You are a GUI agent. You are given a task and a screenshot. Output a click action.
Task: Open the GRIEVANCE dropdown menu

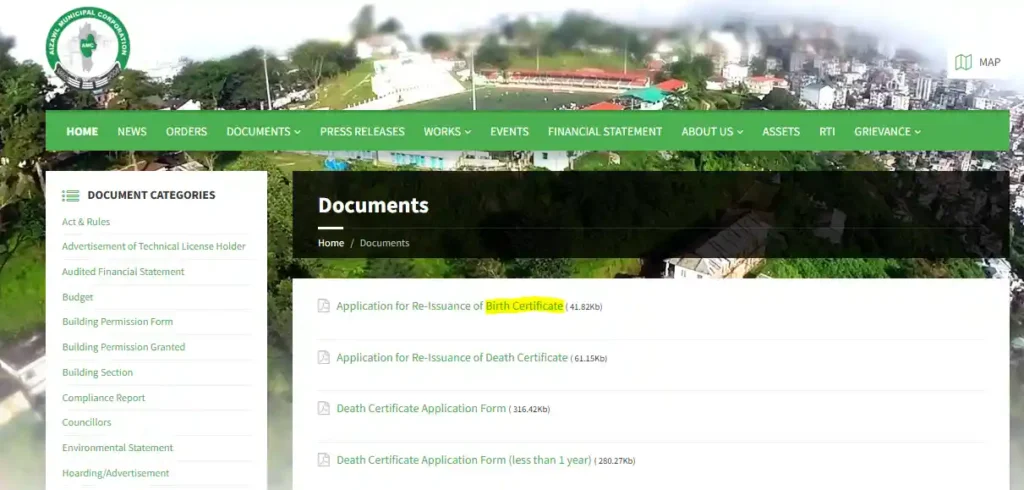coord(887,132)
